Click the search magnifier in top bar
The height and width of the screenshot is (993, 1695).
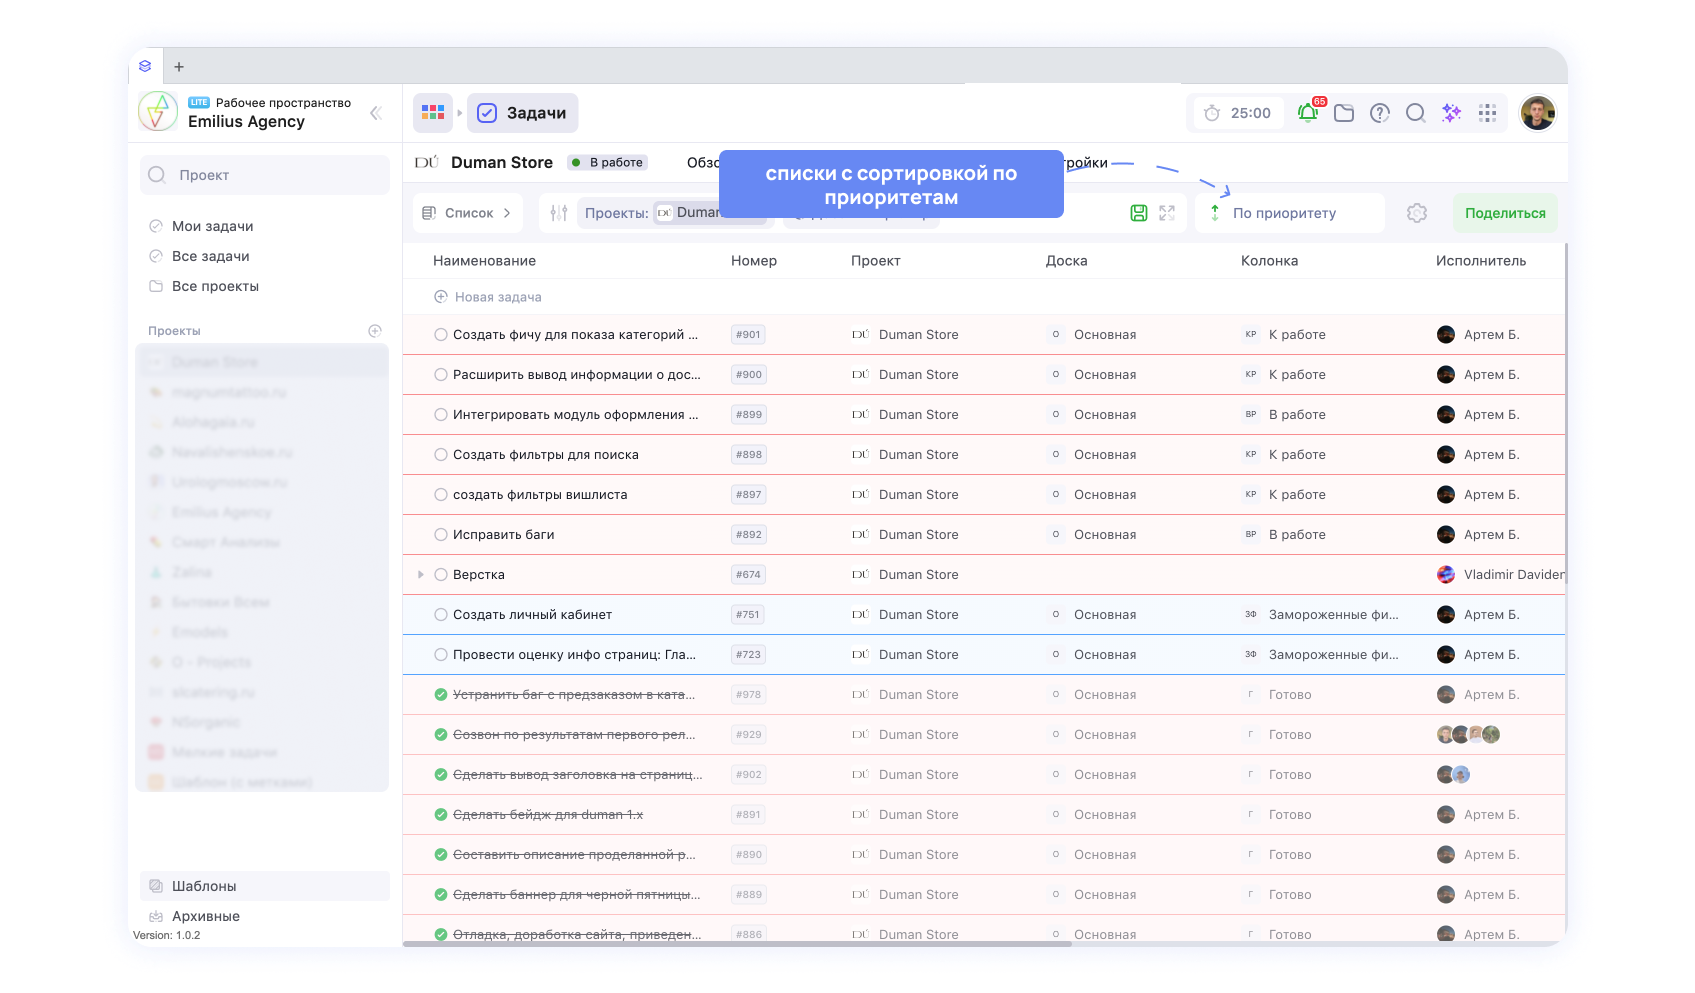[1415, 113]
